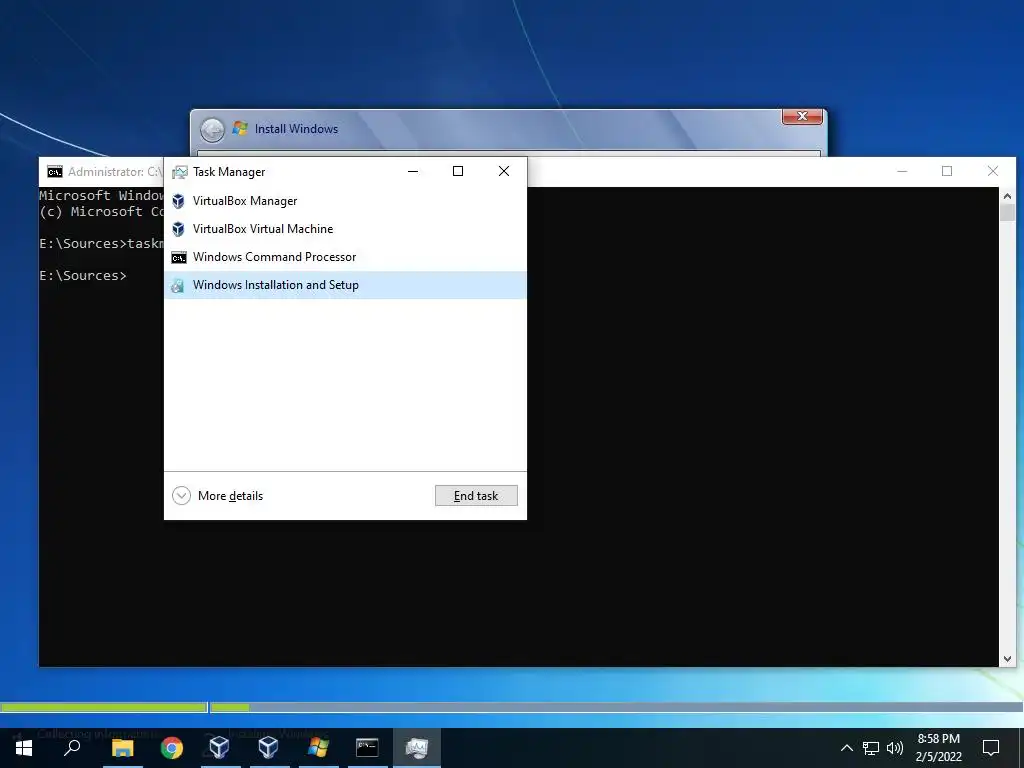Click the VirtualBox Virtual Machine cube icon
Image resolution: width=1024 pixels, height=768 pixels.
178,229
